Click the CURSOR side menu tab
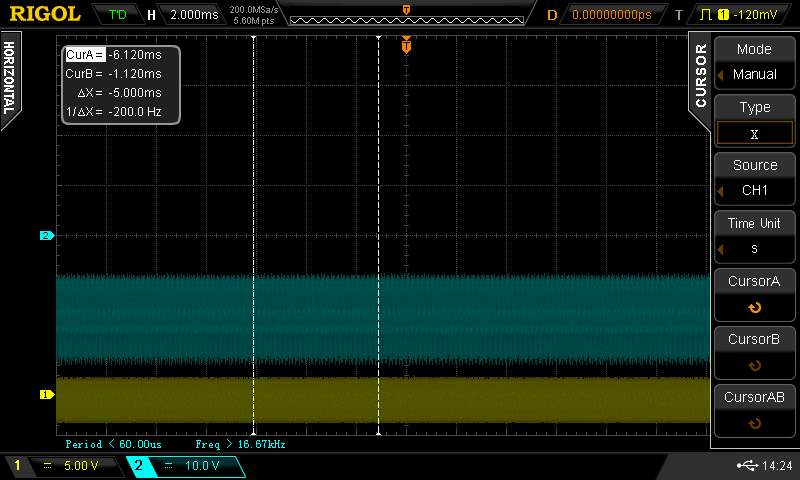 coord(700,75)
